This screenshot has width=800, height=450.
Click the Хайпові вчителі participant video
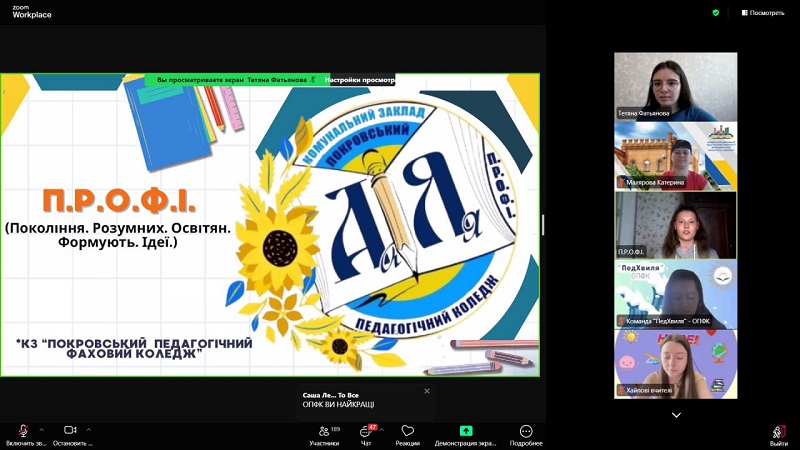(675, 363)
